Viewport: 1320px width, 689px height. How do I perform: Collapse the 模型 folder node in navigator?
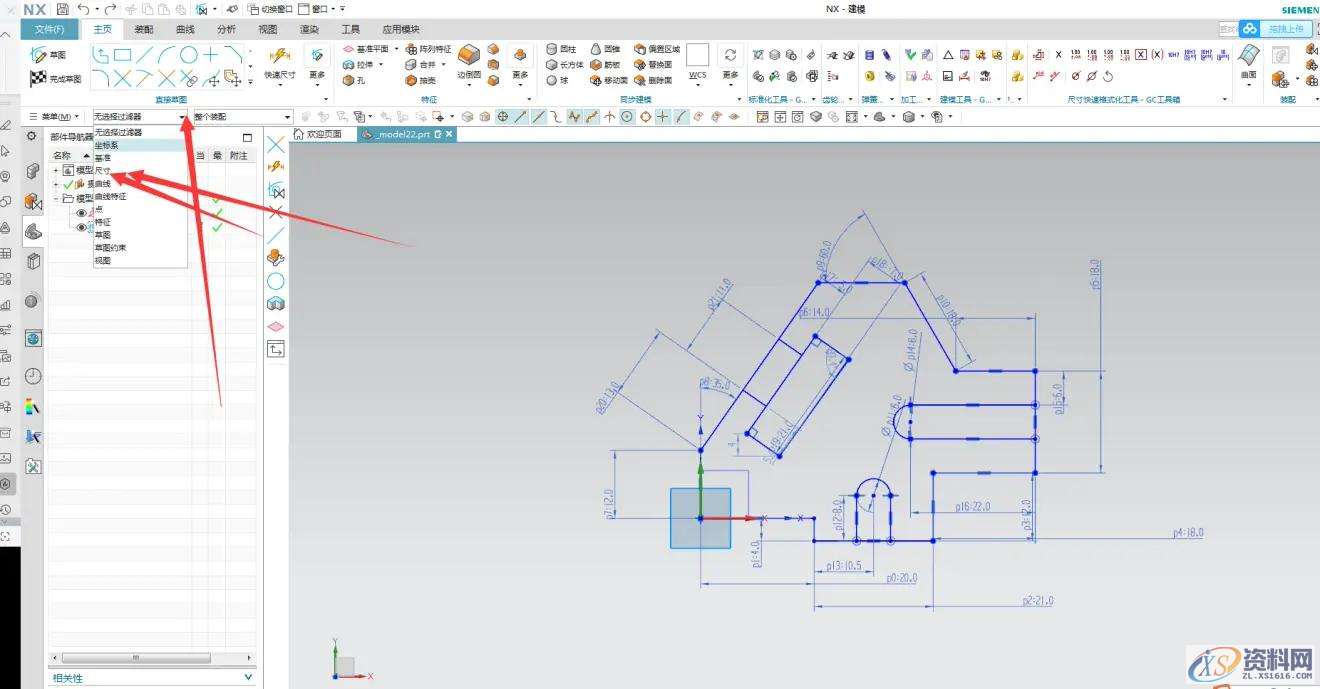pos(56,198)
